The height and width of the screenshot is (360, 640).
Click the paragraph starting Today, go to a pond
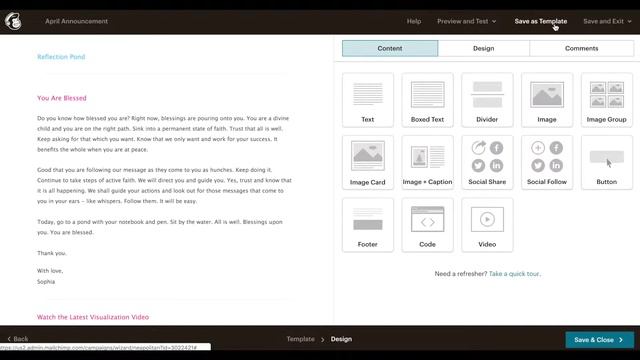click(x=160, y=227)
